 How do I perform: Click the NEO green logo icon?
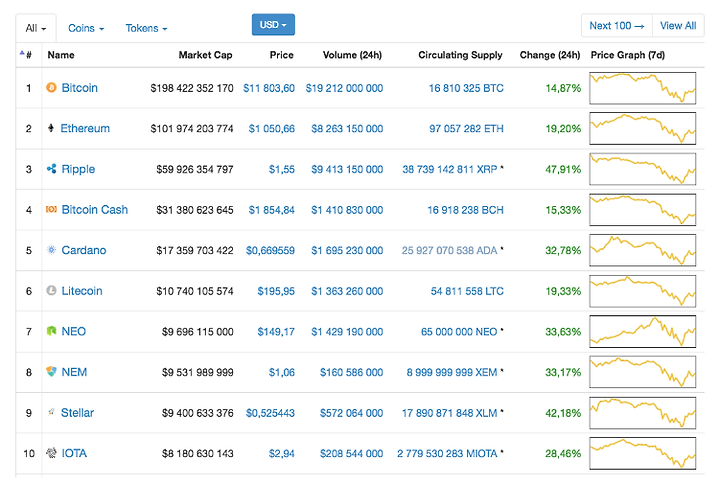click(51, 331)
